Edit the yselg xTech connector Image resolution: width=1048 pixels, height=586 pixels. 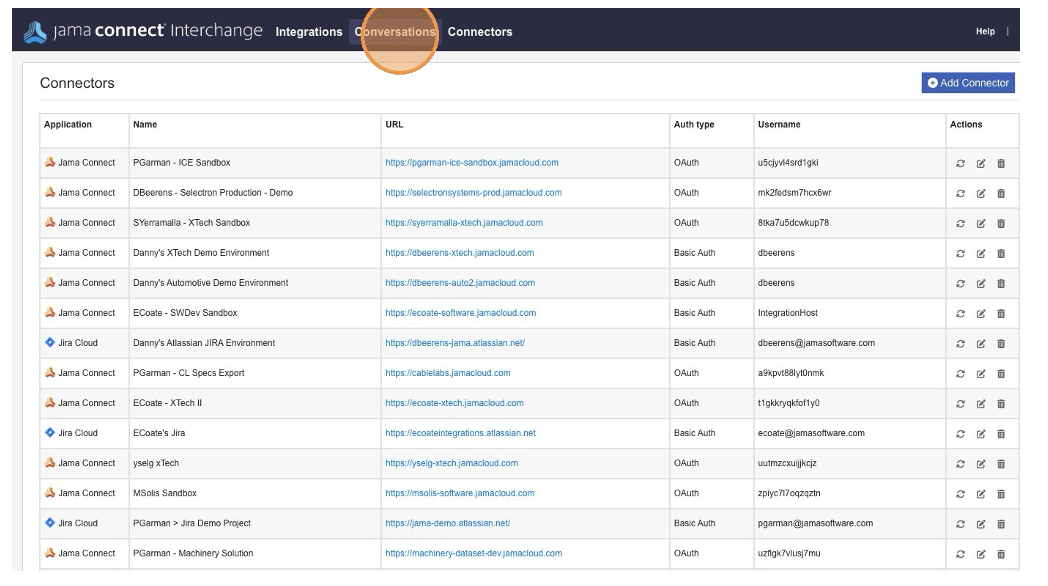pos(980,464)
